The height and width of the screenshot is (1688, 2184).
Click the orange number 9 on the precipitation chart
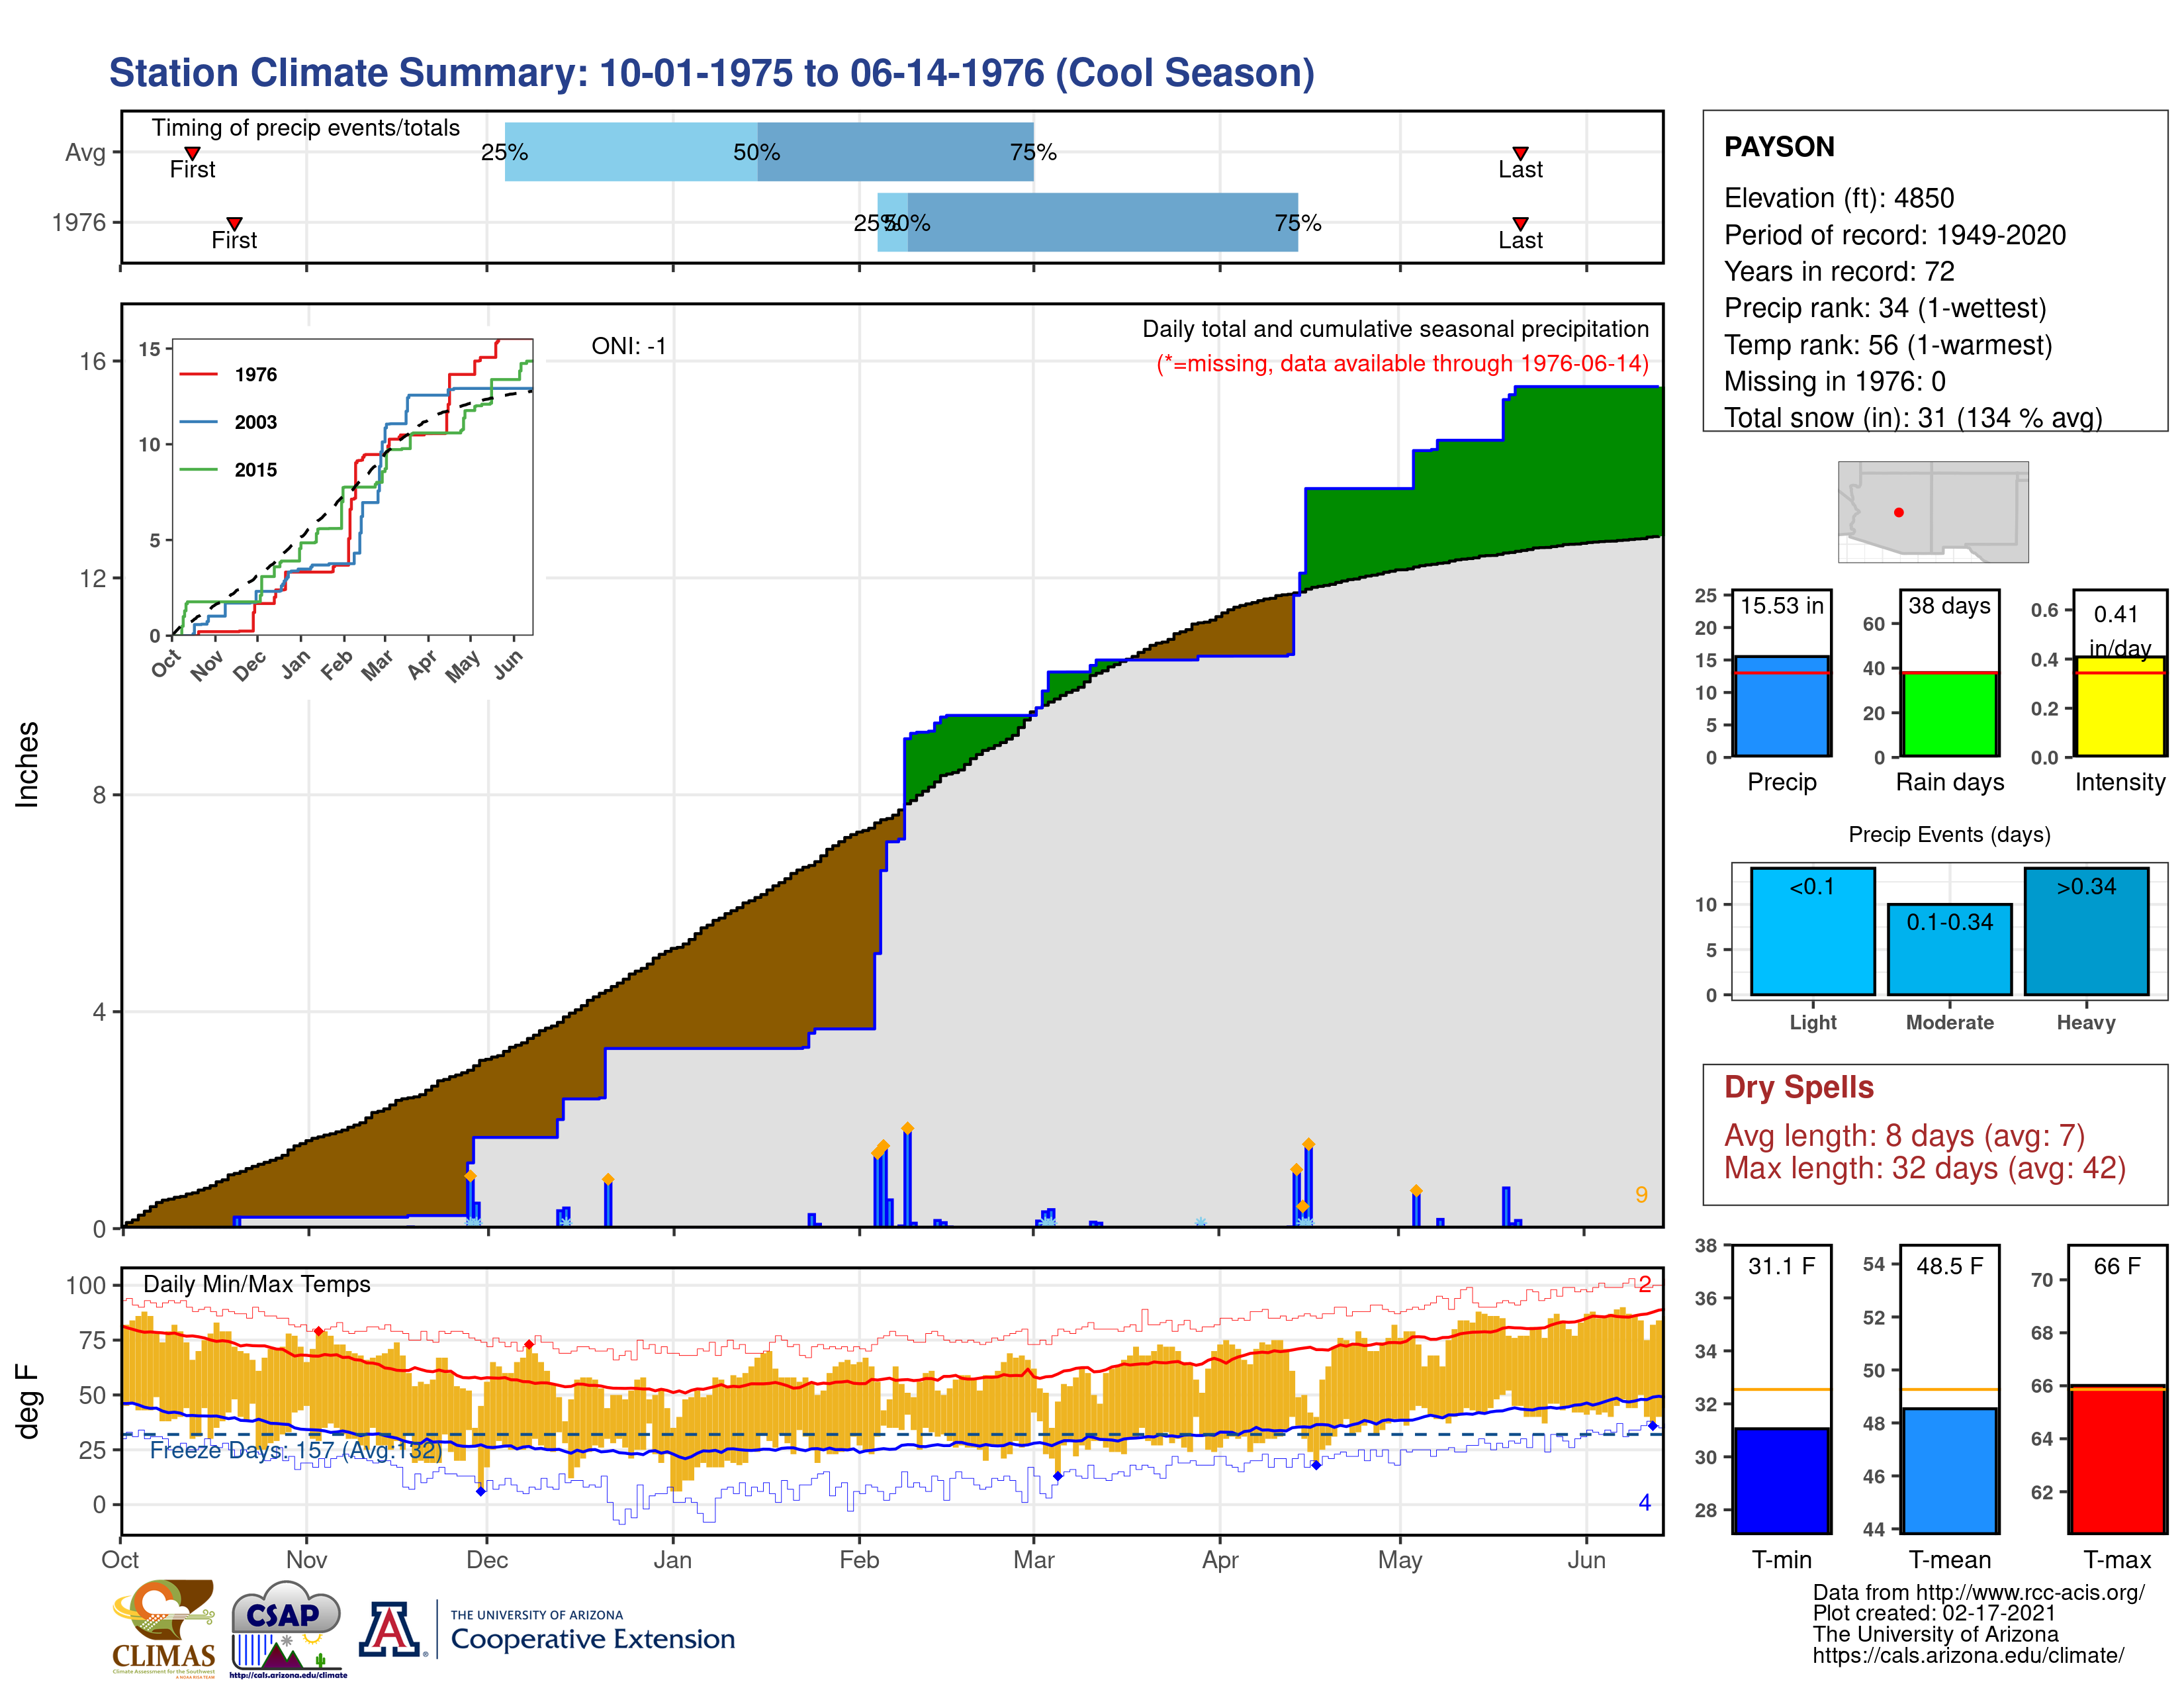pos(1640,1195)
